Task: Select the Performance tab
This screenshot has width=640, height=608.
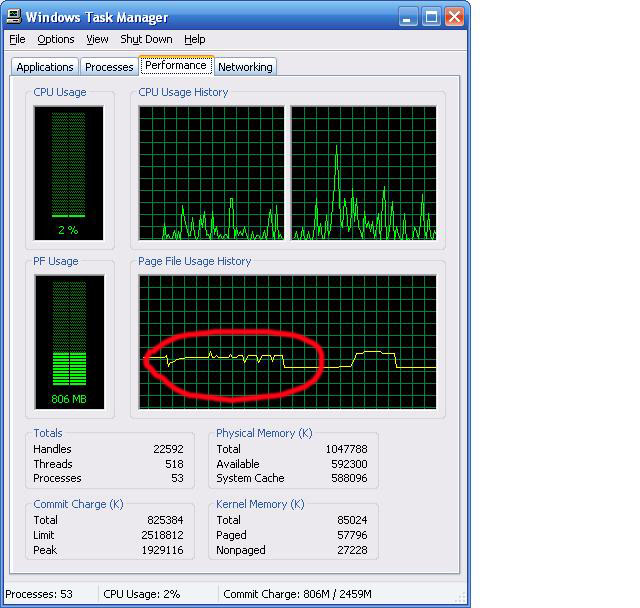Action: pos(176,65)
